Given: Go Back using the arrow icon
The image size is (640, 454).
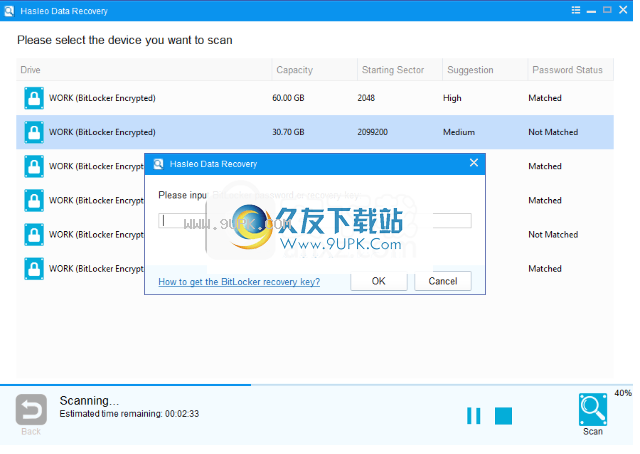Looking at the screenshot, I should [x=31, y=409].
